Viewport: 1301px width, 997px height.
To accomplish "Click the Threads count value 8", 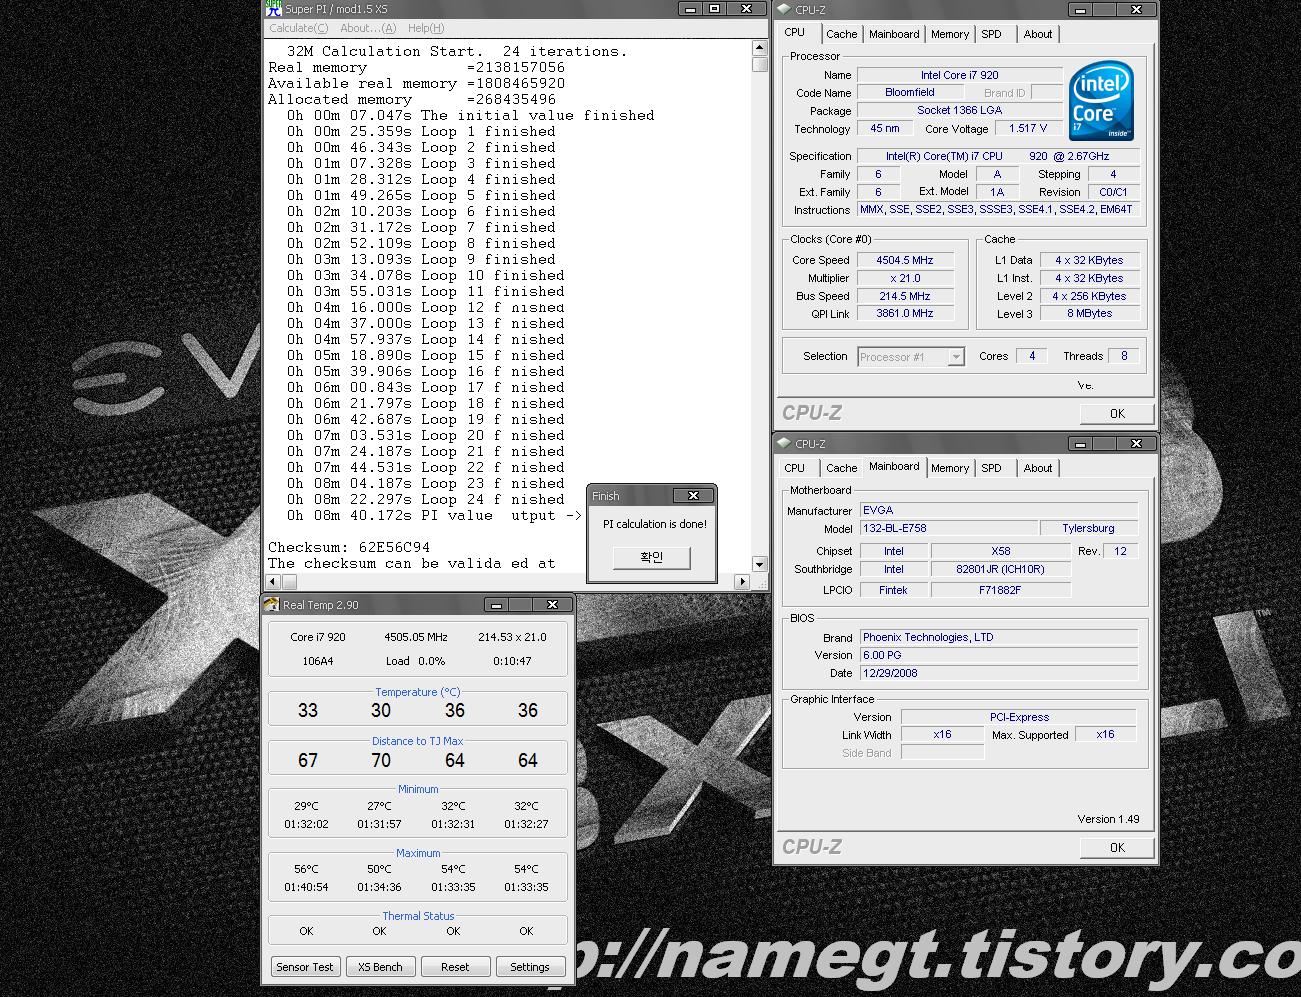I will (x=1124, y=355).
